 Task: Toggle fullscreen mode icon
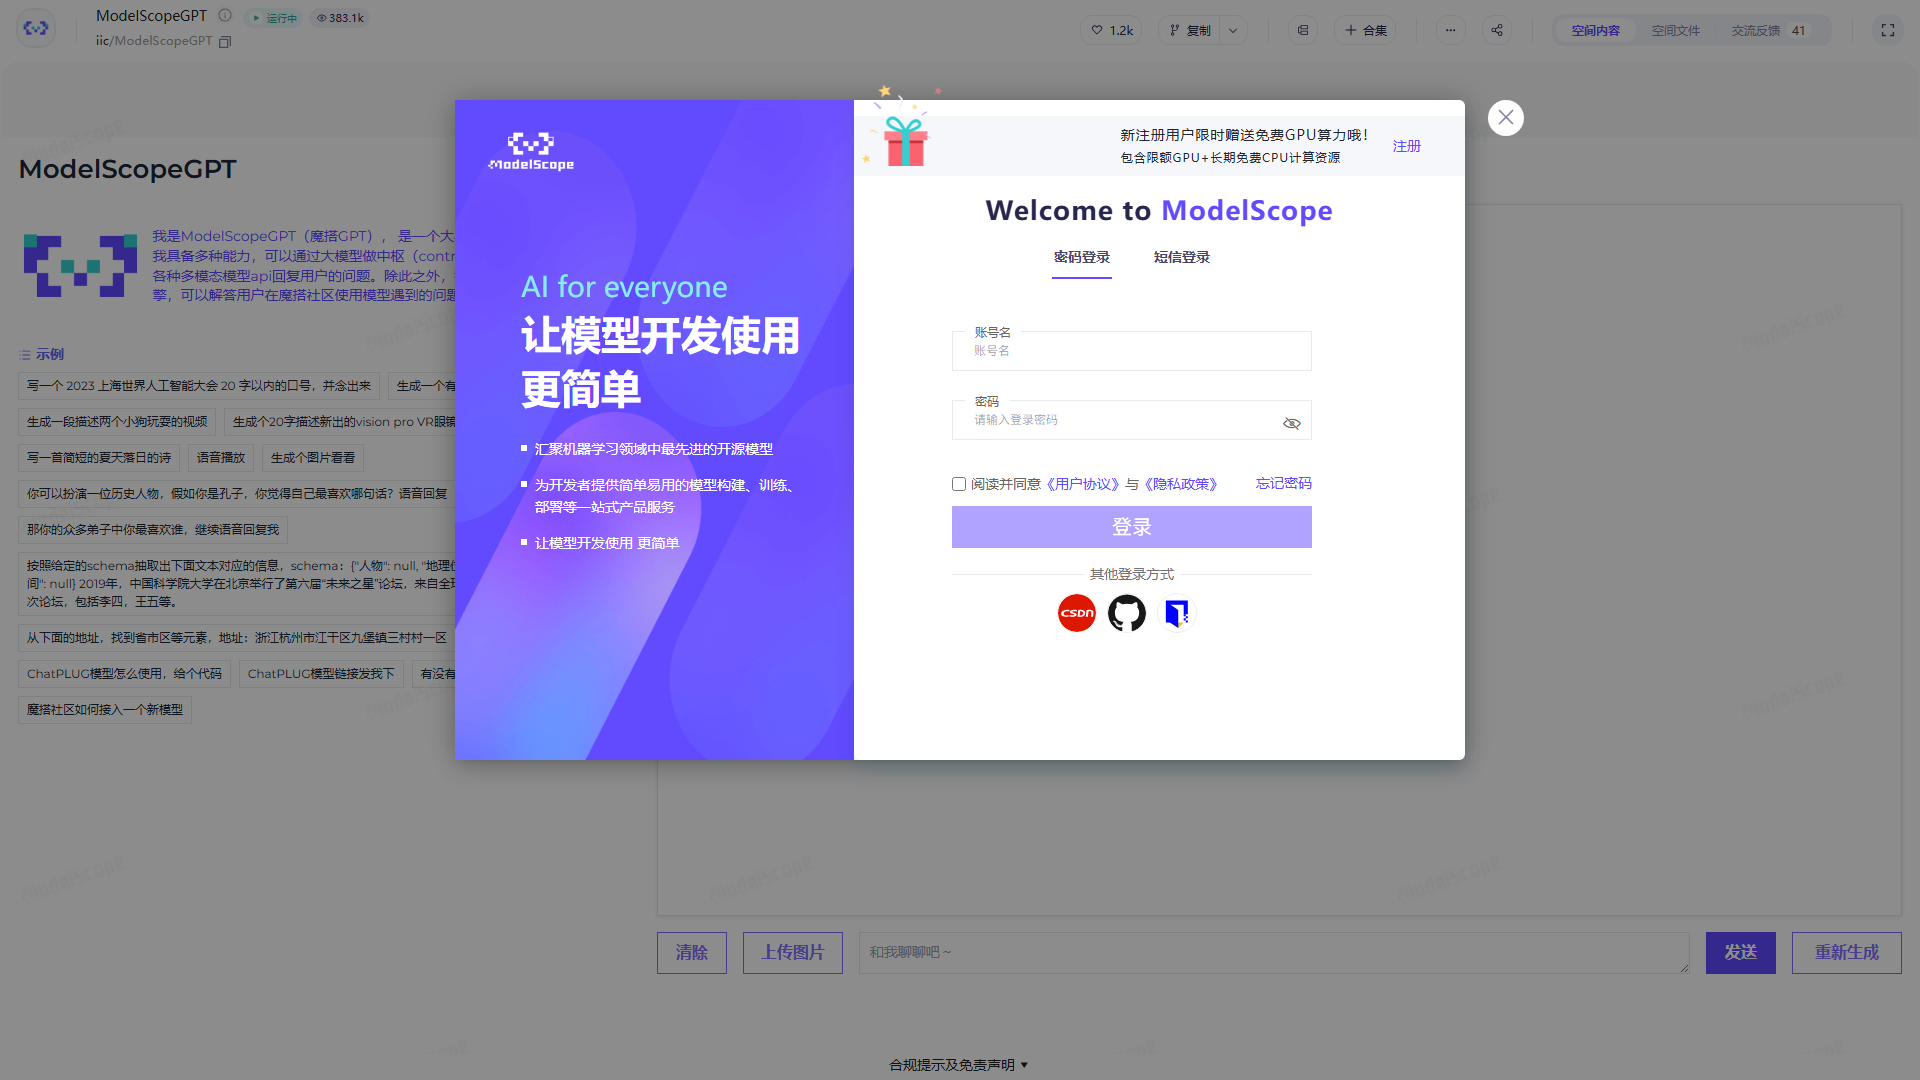click(x=1888, y=30)
